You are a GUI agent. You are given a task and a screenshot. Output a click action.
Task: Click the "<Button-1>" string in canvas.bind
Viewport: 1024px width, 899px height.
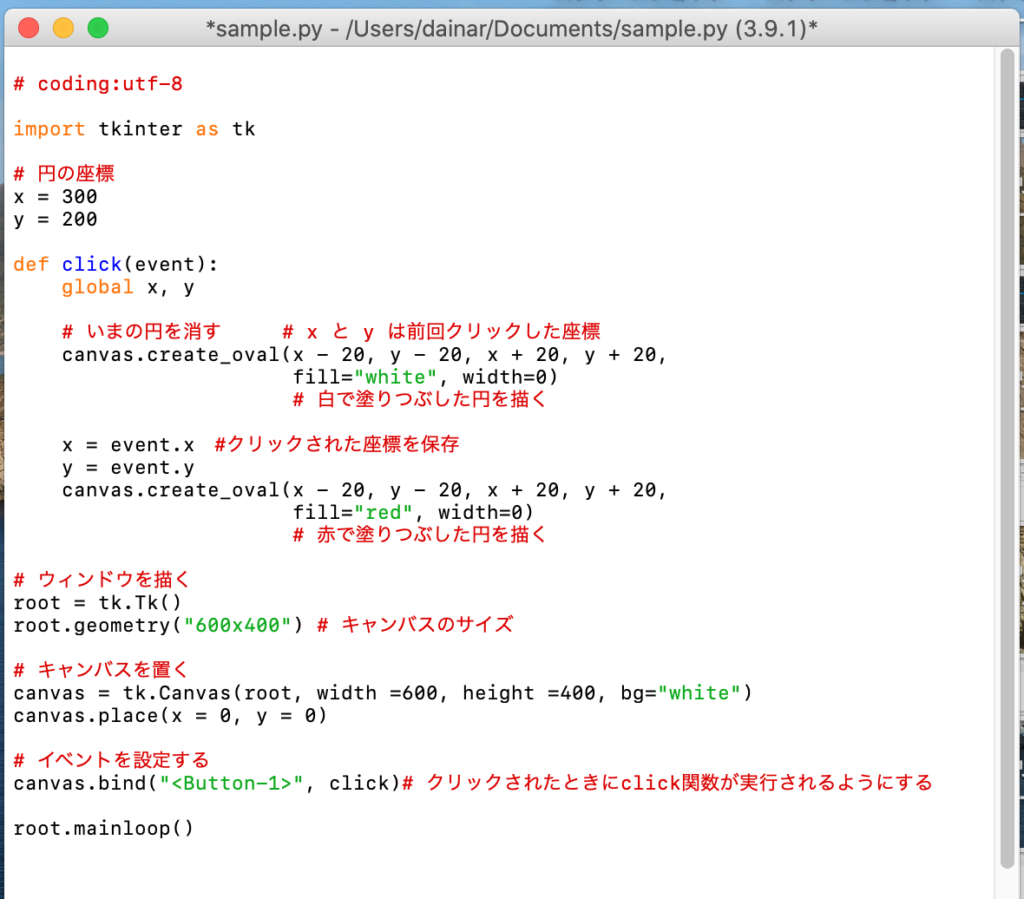pos(231,783)
